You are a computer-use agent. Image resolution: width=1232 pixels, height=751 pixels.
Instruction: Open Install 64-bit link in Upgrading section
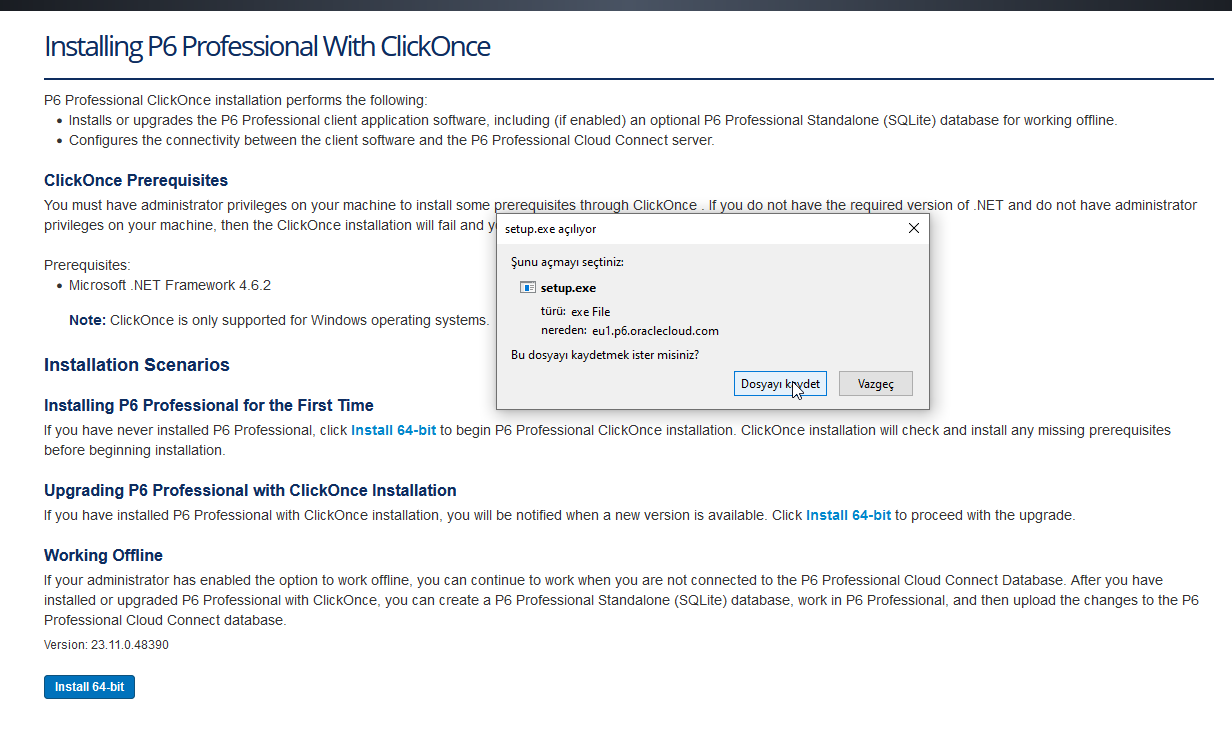coord(848,515)
